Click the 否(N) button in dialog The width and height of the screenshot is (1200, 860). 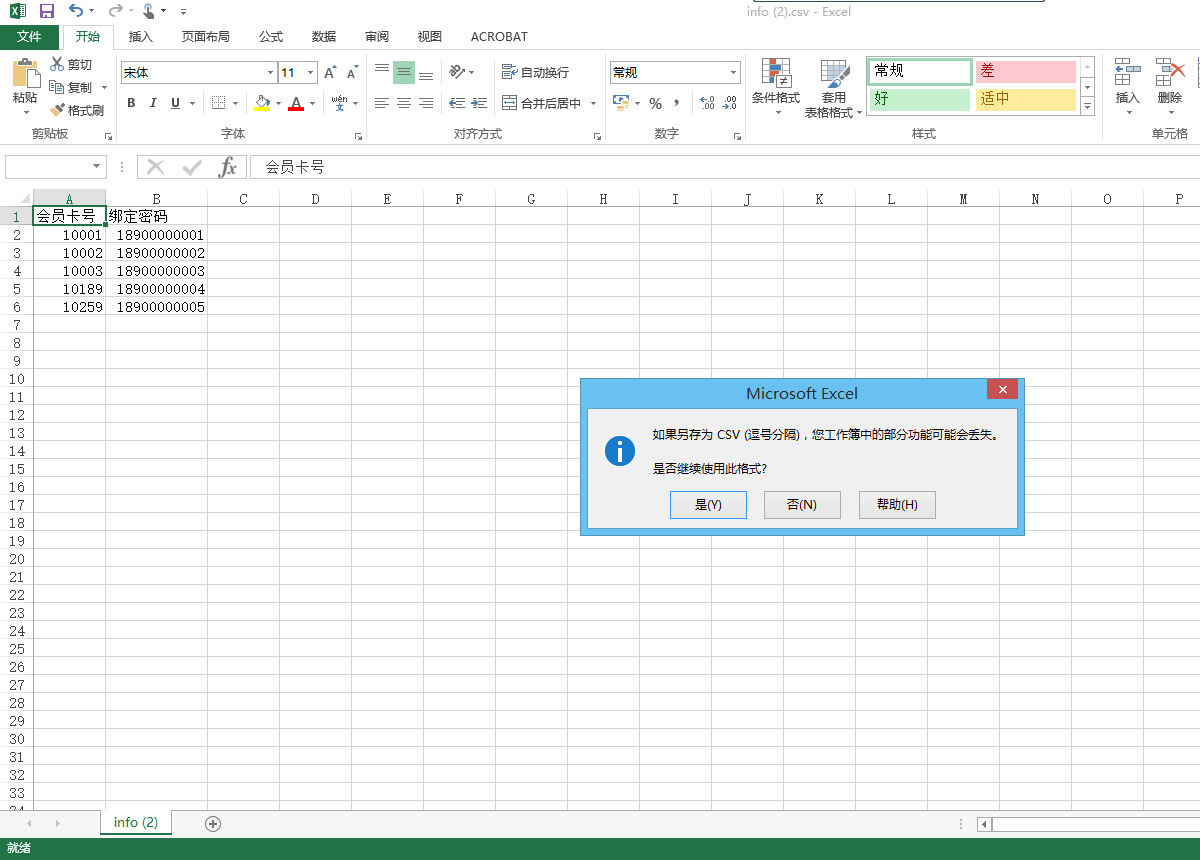click(801, 505)
